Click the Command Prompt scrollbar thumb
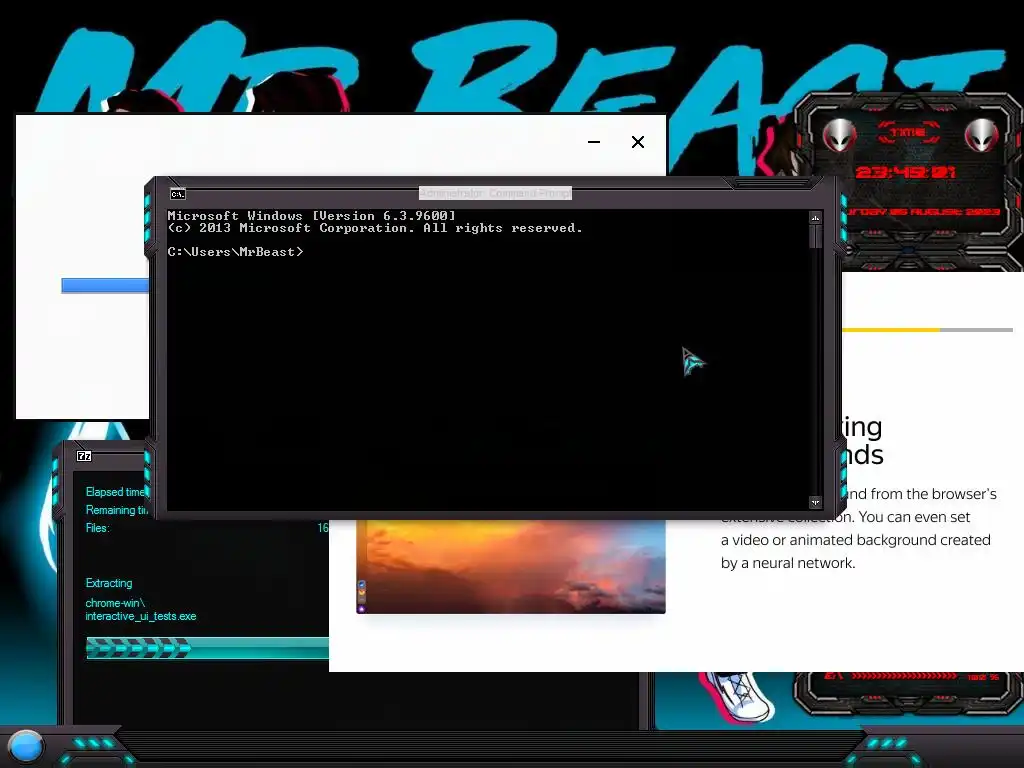This screenshot has width=1024, height=768. (815, 236)
